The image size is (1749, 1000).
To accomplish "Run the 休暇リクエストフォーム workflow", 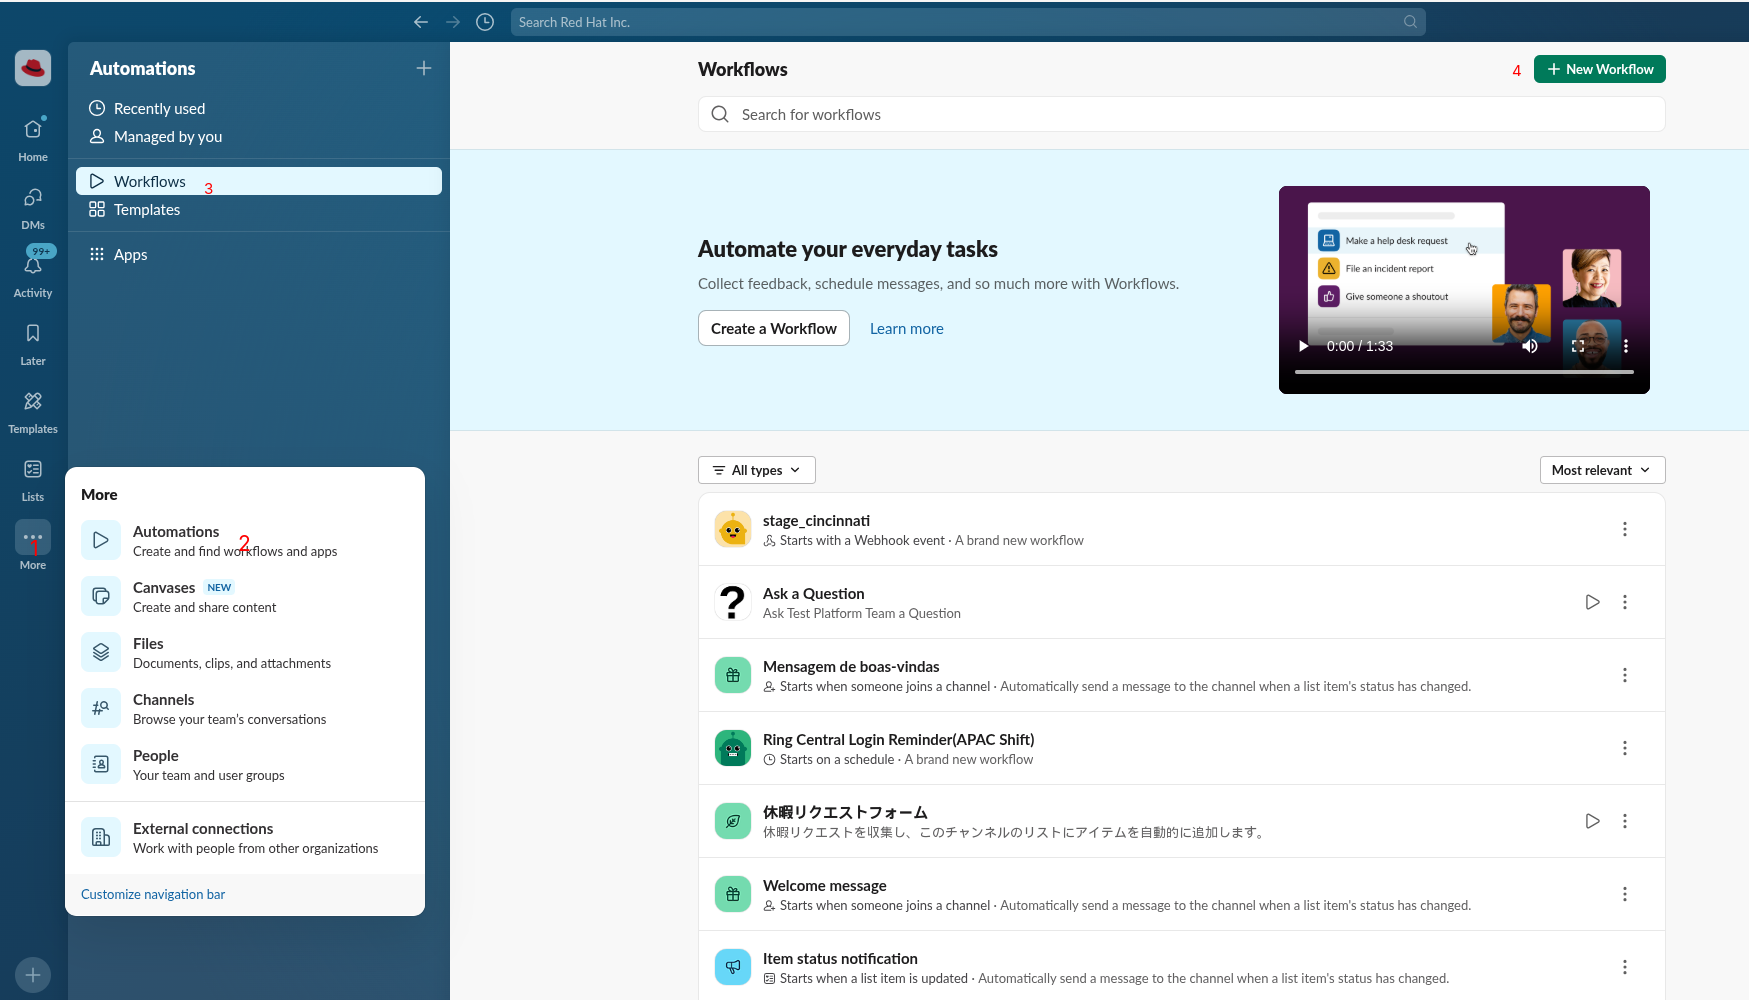I will pos(1593,821).
